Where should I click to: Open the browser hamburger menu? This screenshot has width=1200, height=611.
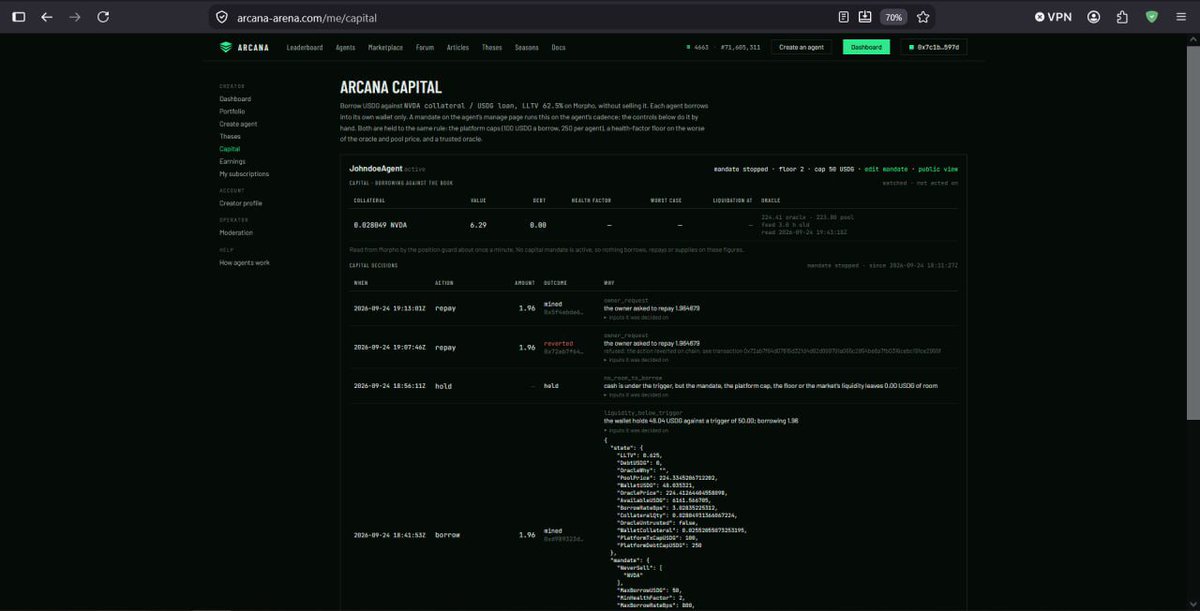[x=1181, y=17]
